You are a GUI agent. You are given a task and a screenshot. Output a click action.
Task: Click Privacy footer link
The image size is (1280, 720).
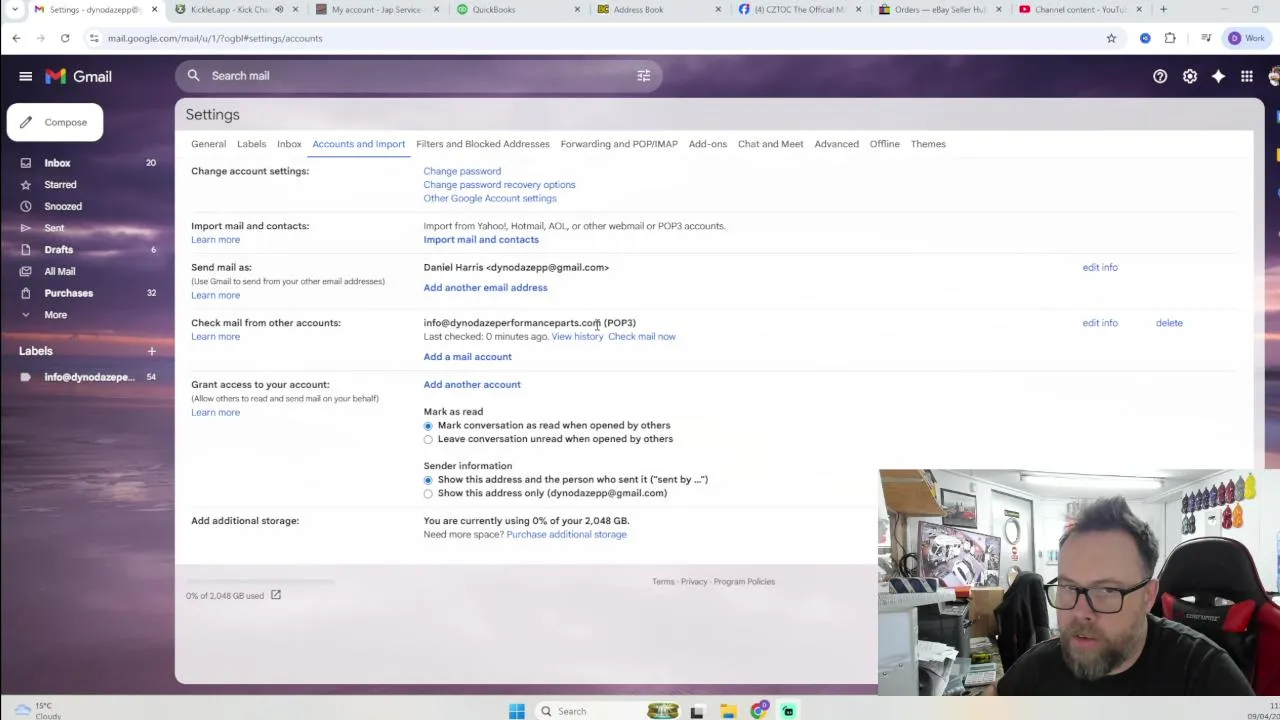click(x=694, y=582)
